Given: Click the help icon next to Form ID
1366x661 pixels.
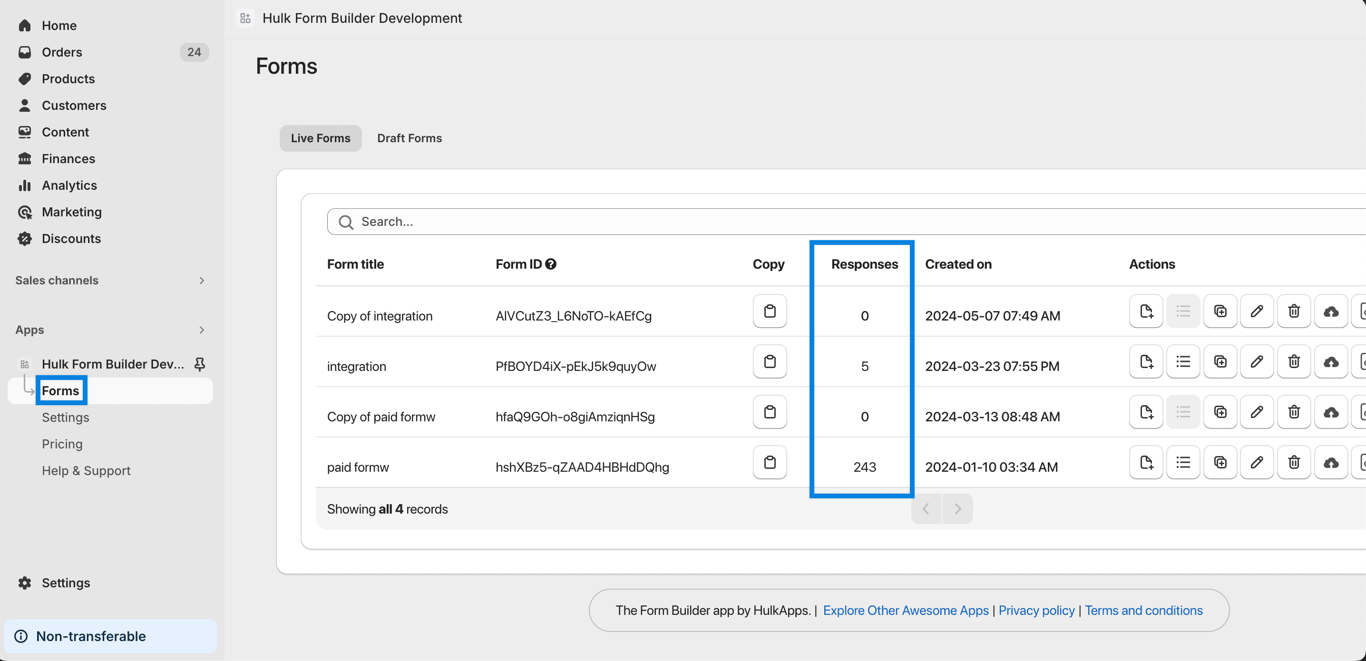Looking at the screenshot, I should pyautogui.click(x=551, y=264).
